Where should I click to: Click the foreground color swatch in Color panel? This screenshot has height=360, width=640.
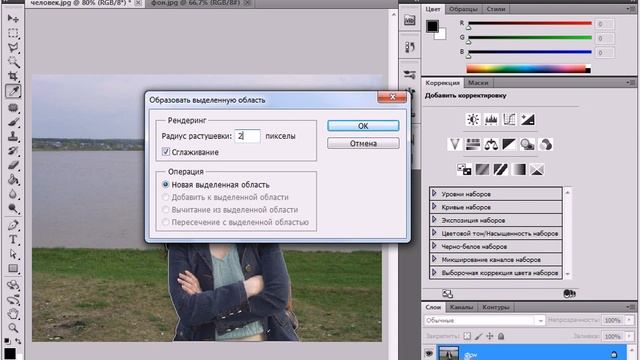click(x=432, y=26)
